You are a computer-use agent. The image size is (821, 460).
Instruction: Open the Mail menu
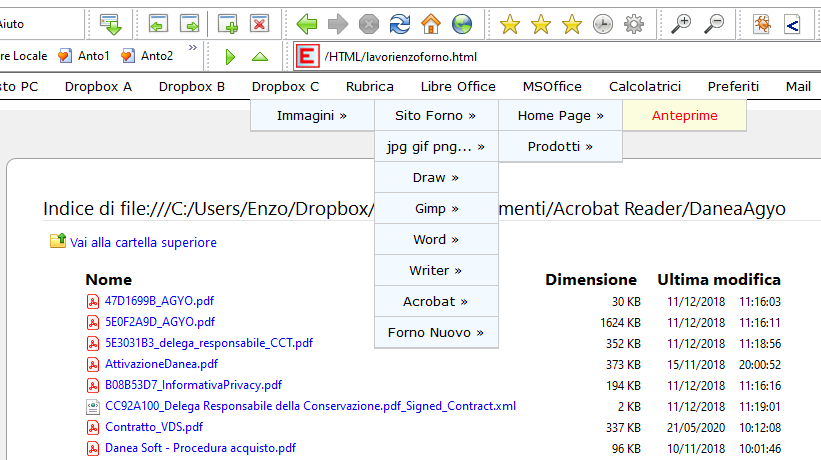pyautogui.click(x=798, y=86)
